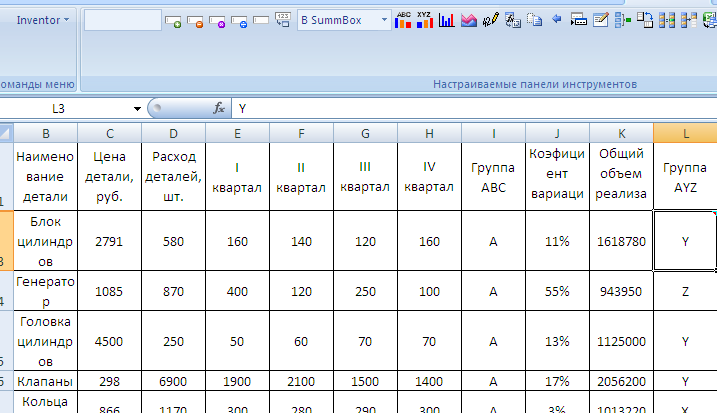Click the blue bar chart icon
Screen dimensions: 717x413
pos(446,20)
